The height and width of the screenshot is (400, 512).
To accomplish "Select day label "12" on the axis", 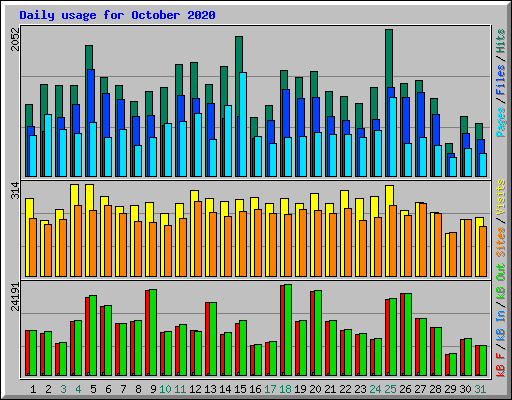I will pos(195,389).
